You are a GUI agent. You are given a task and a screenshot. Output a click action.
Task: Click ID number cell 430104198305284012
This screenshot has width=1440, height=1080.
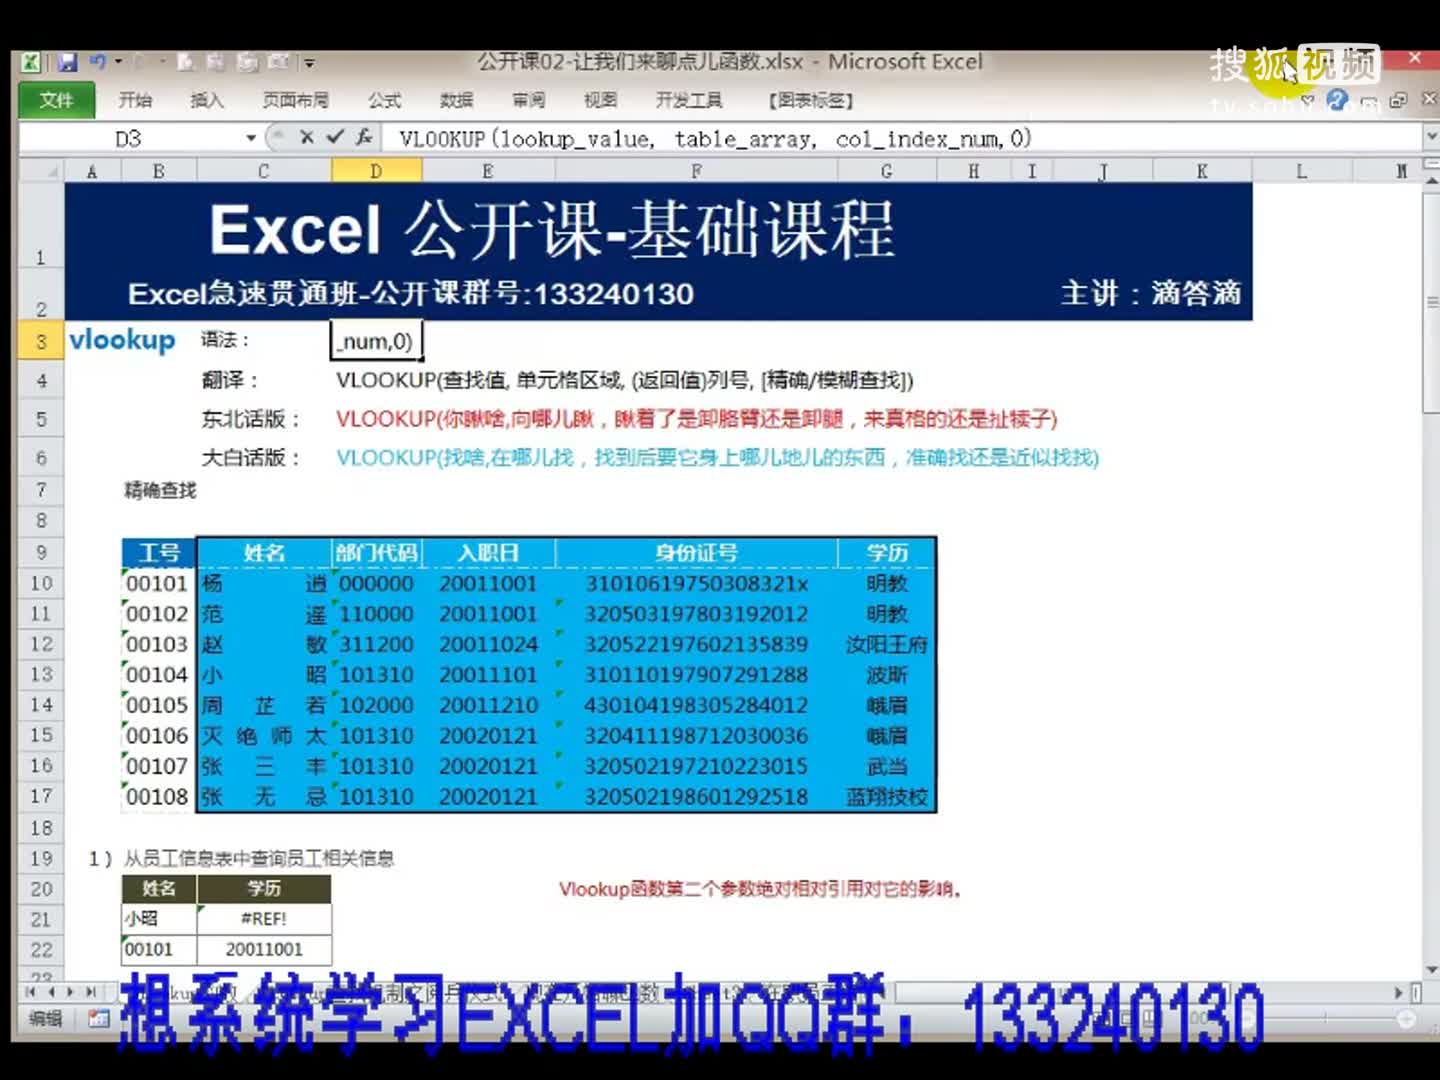pyautogui.click(x=696, y=705)
